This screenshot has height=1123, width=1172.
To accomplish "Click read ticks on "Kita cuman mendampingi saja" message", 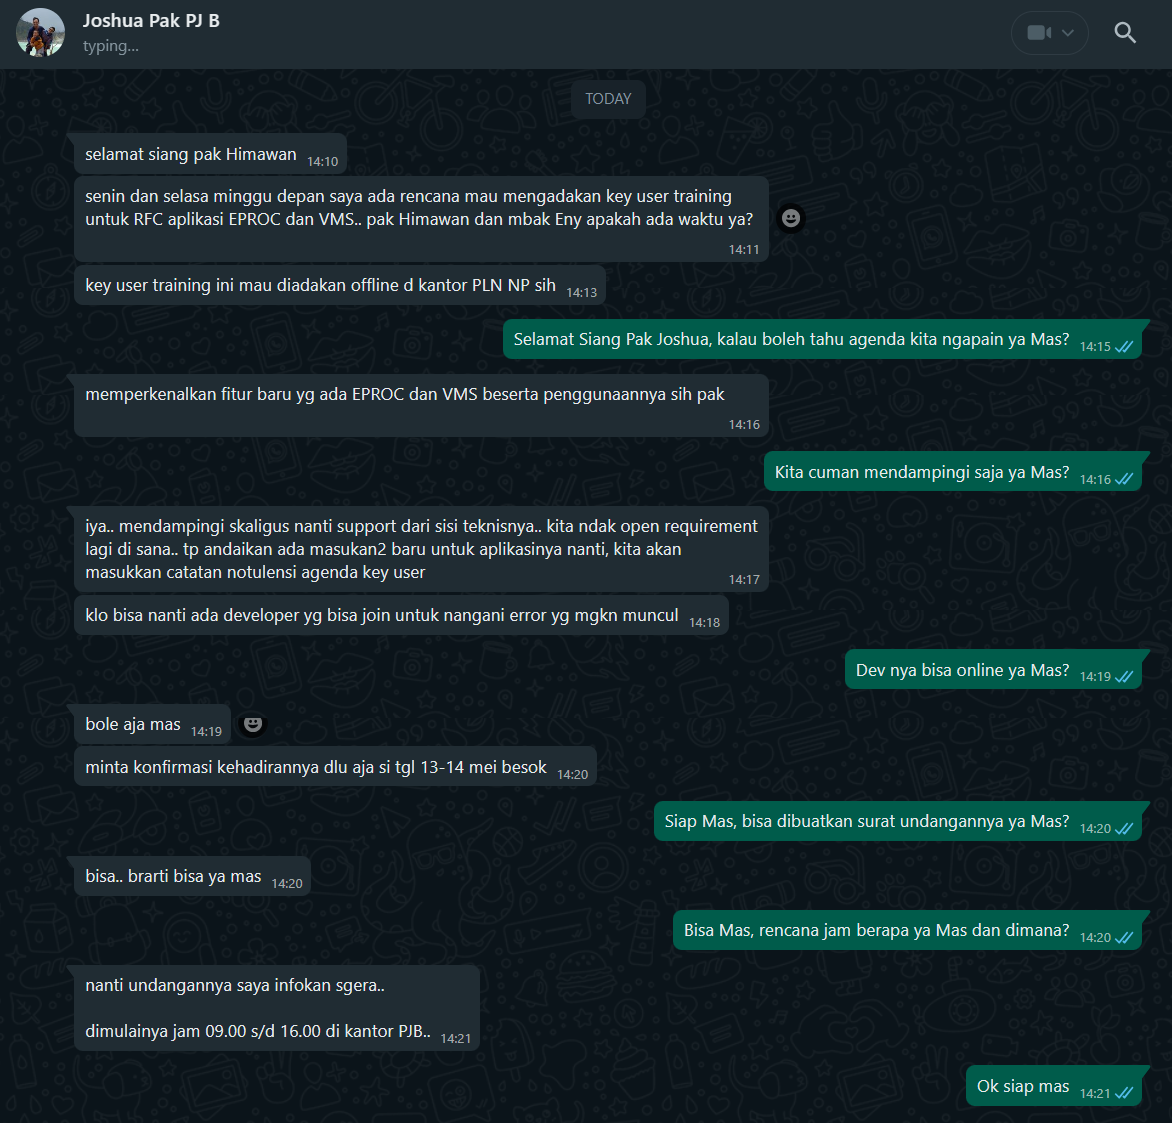I will [1123, 479].
